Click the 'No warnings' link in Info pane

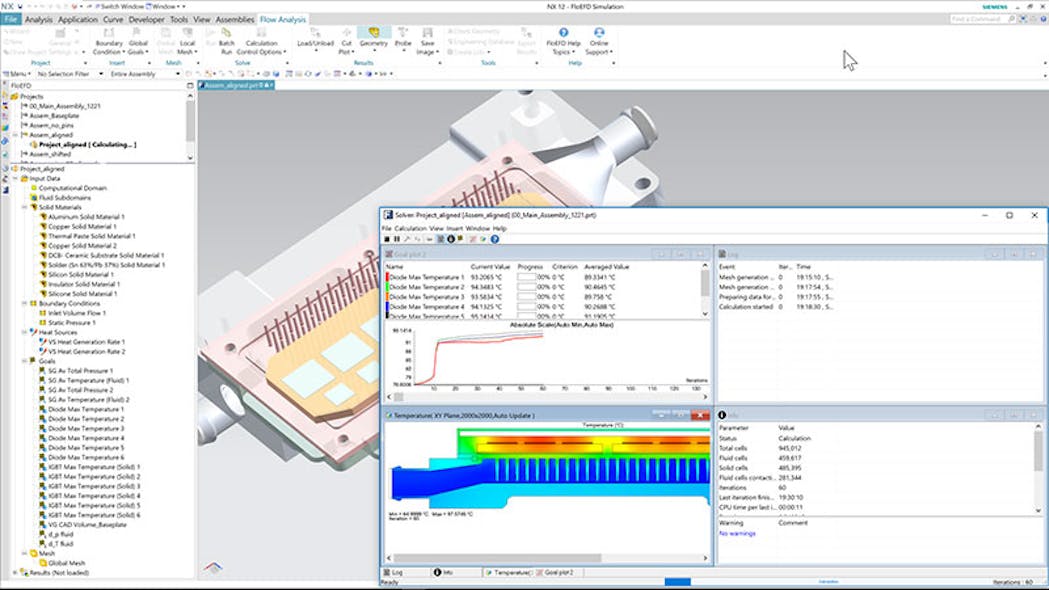pyautogui.click(x=737, y=533)
